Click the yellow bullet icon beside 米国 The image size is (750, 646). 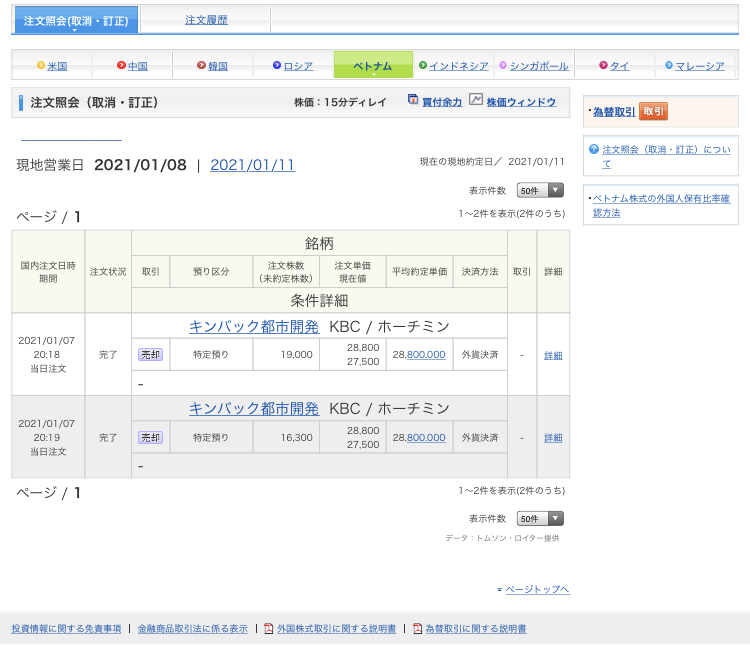pyautogui.click(x=41, y=65)
